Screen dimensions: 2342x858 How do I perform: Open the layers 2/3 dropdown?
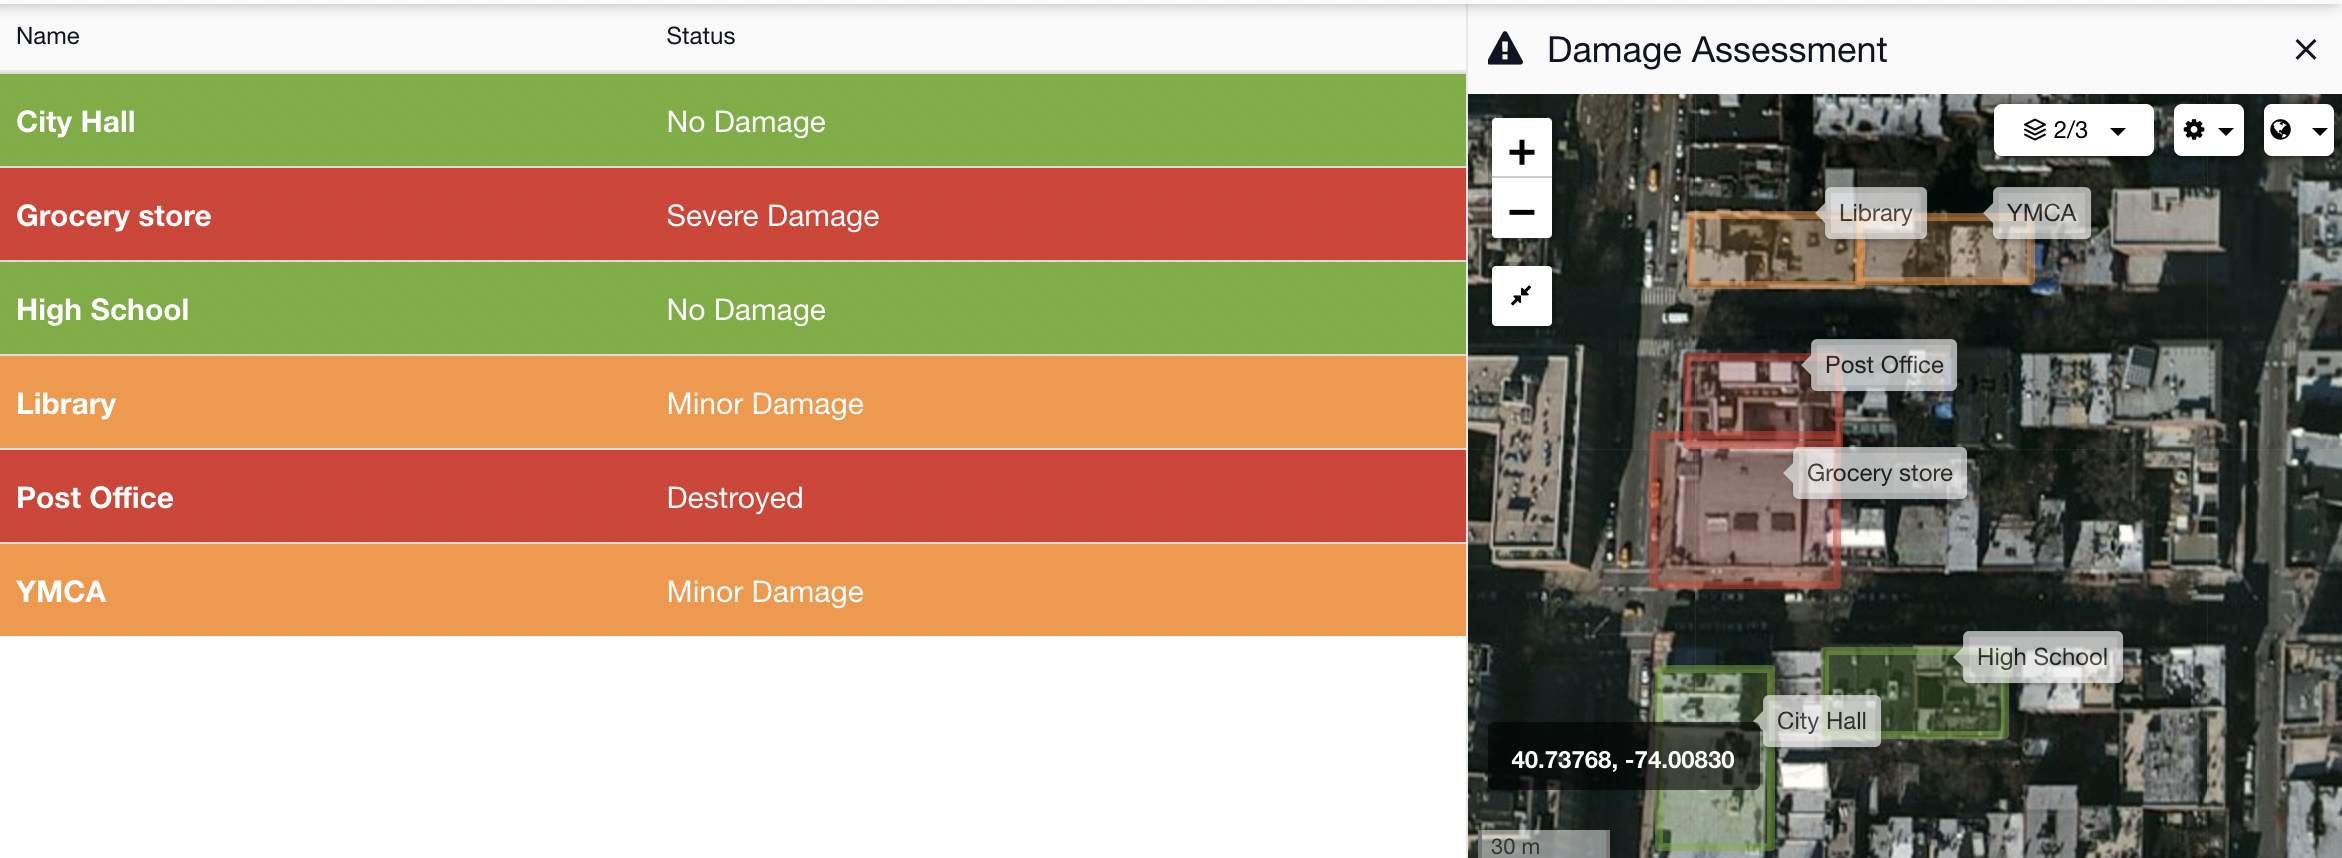tap(2073, 130)
